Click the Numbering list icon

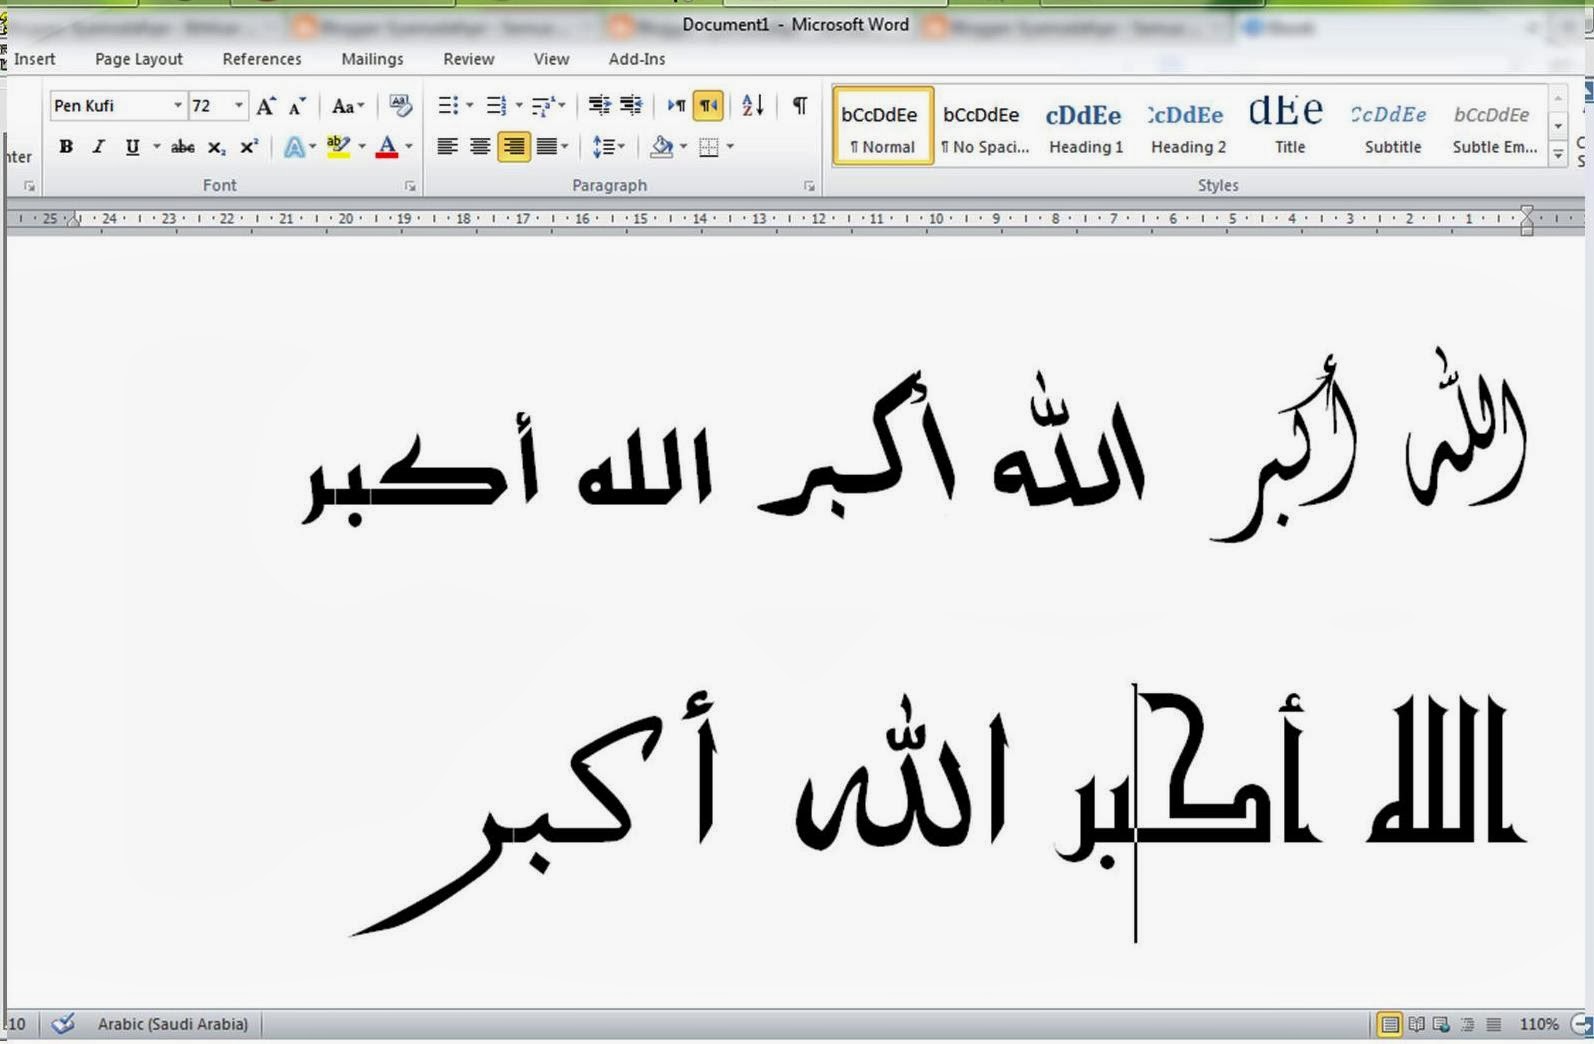tap(496, 105)
